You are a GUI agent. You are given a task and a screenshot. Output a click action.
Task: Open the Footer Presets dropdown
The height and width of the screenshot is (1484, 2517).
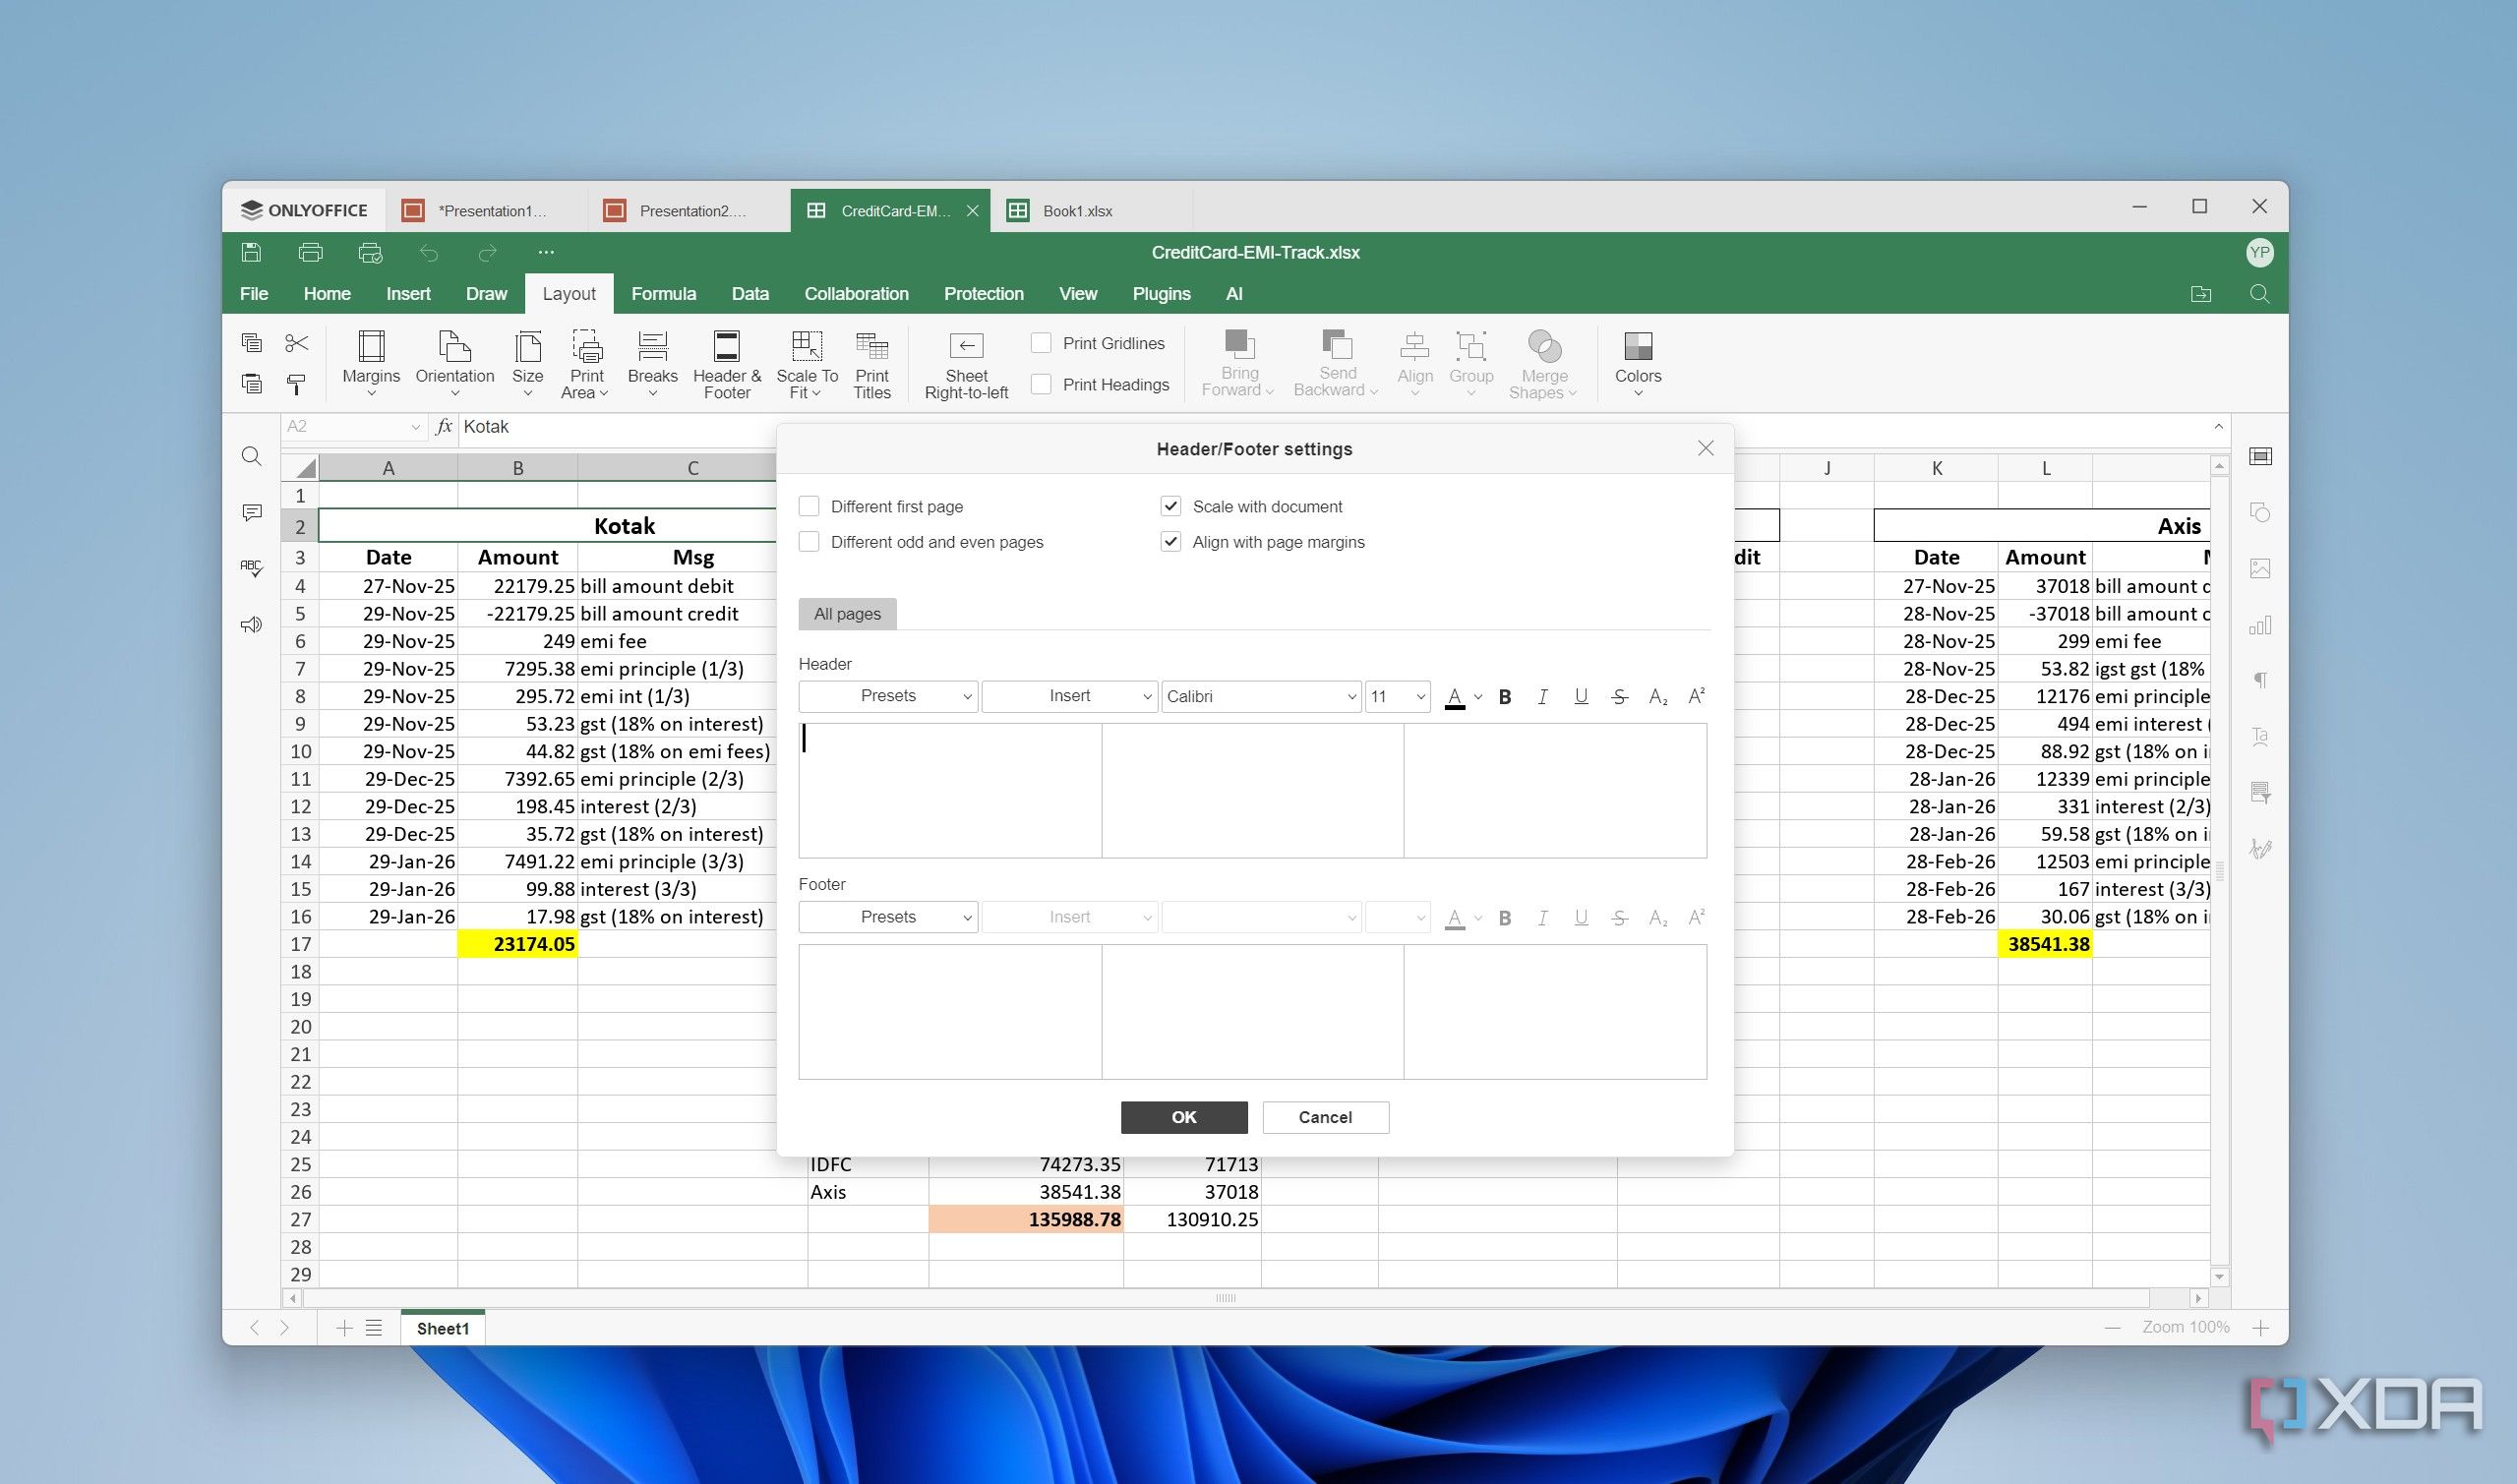888,917
